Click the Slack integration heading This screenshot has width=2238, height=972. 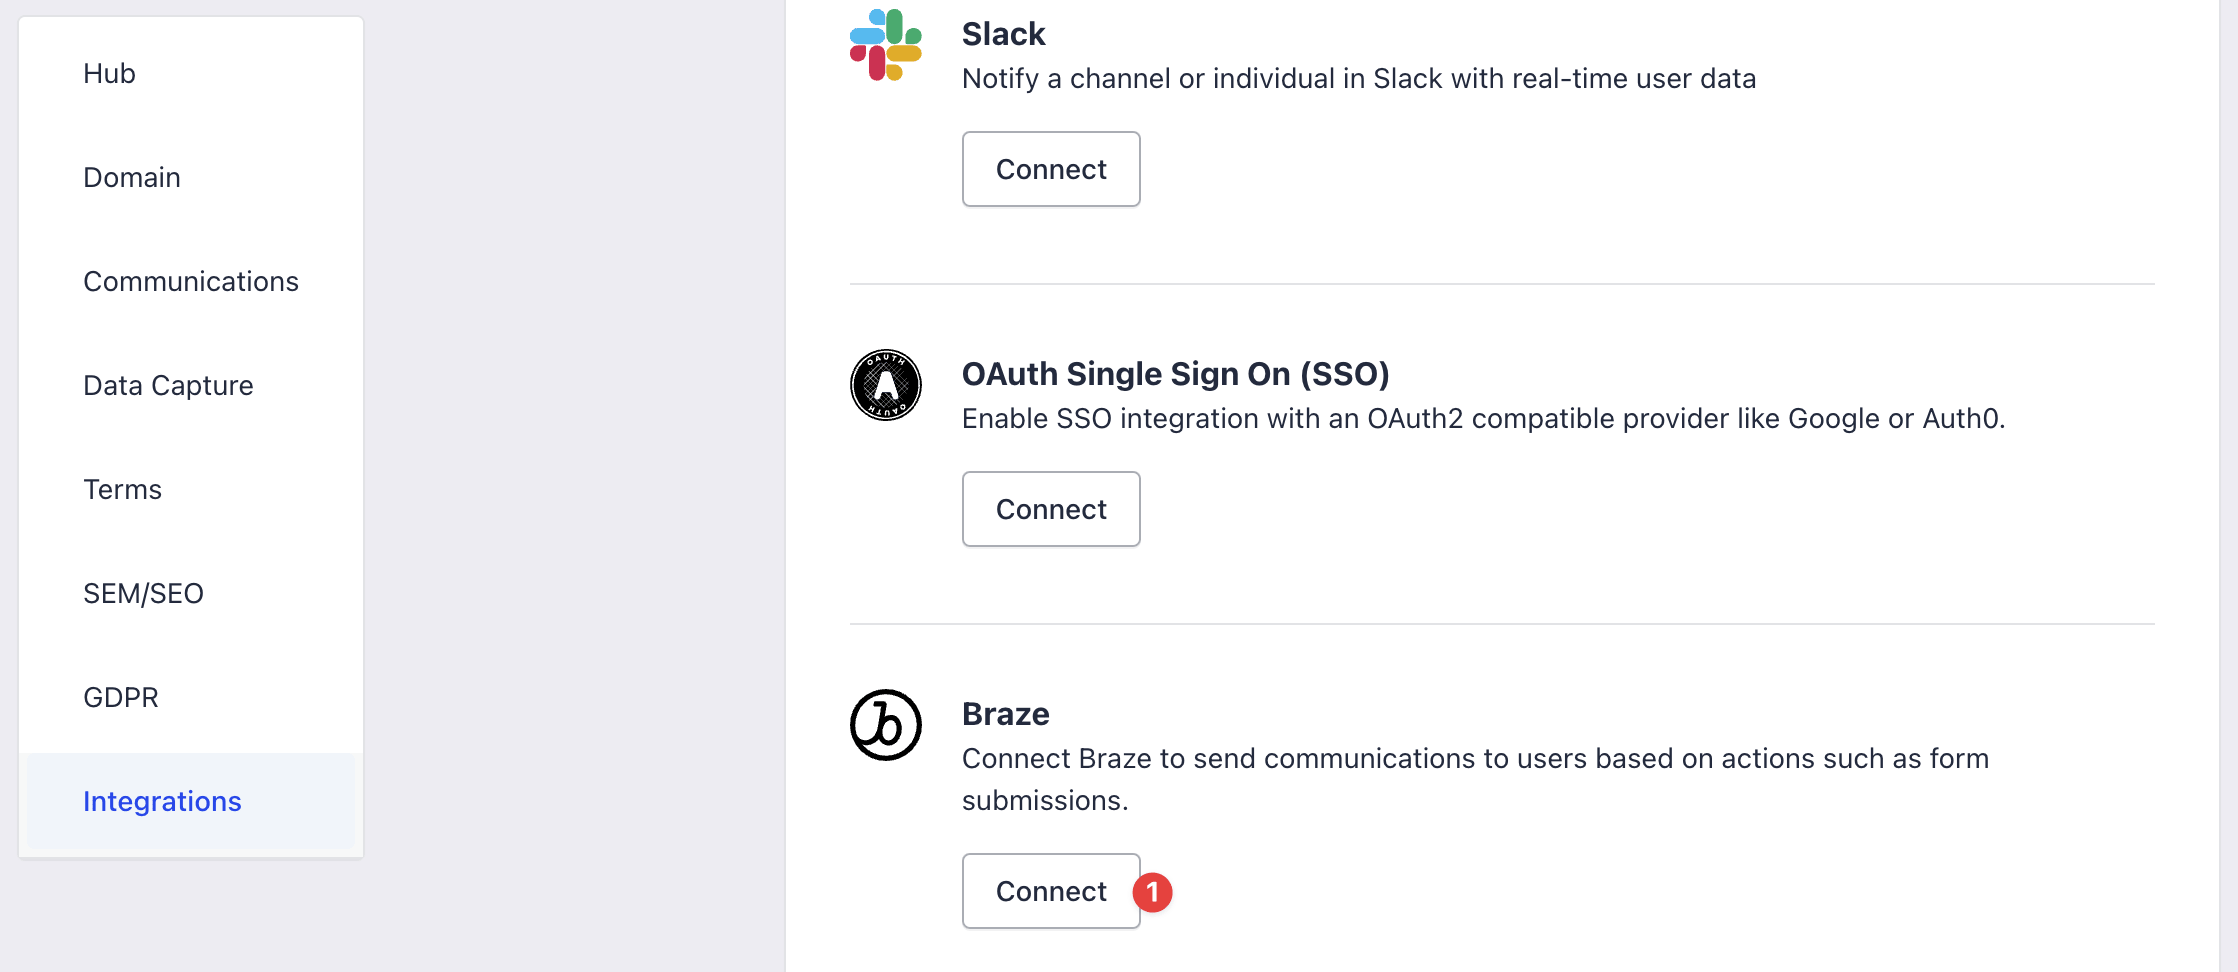(x=1003, y=34)
